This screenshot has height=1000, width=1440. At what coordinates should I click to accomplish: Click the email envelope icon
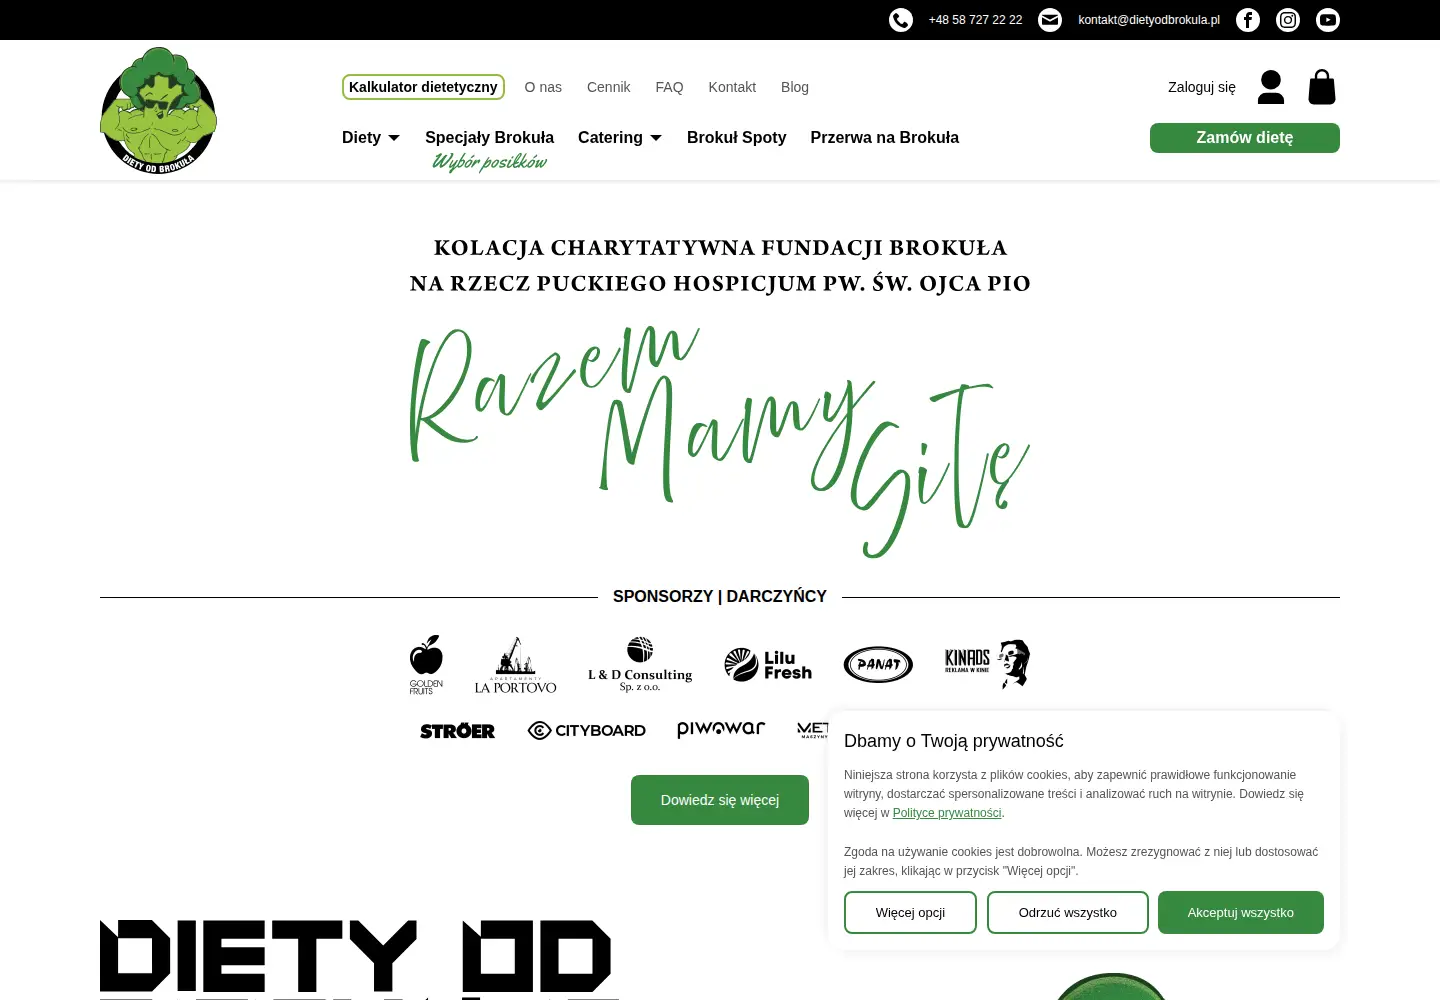(x=1050, y=20)
